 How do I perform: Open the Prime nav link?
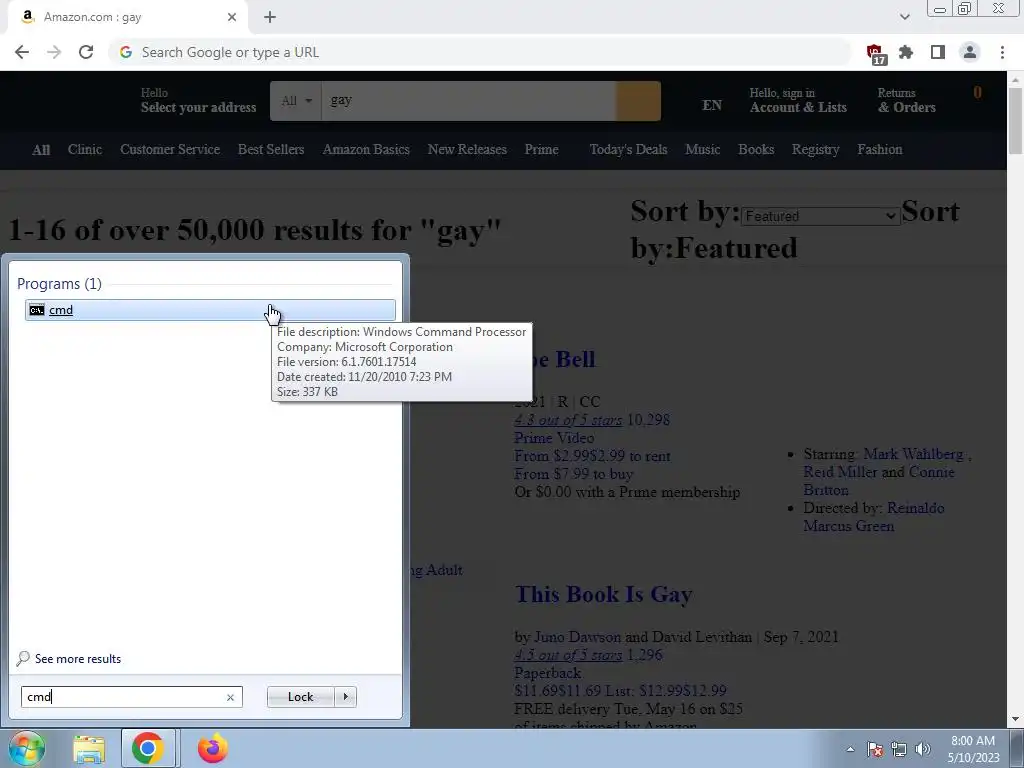(x=541, y=150)
